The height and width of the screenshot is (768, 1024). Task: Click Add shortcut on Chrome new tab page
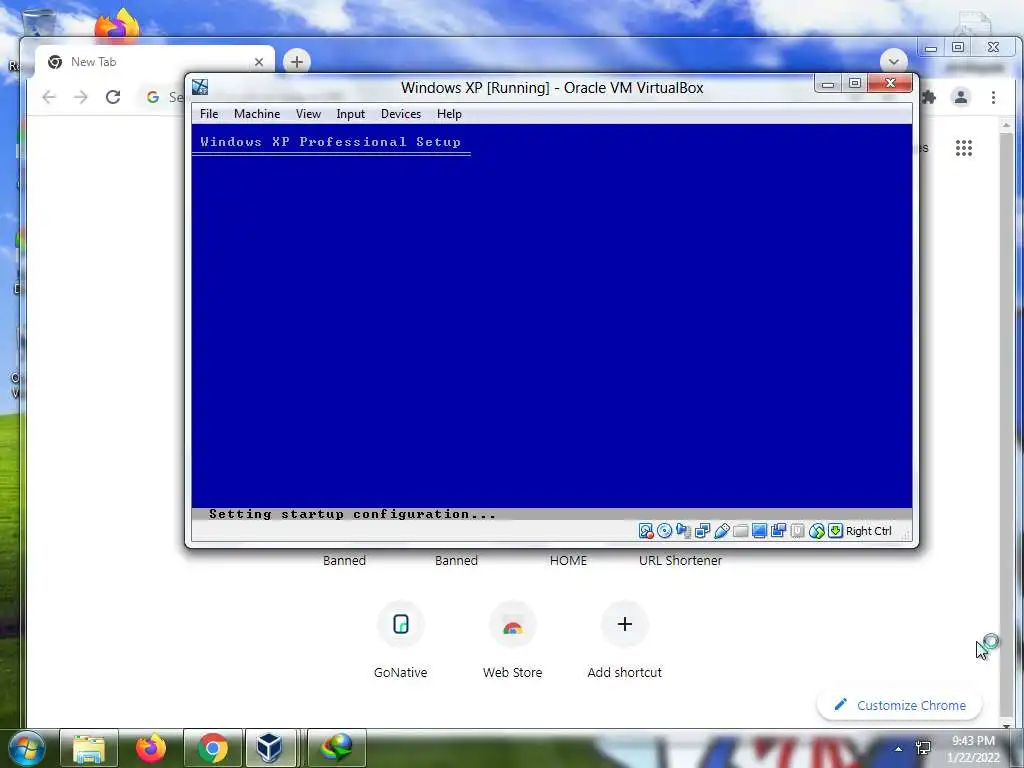click(x=624, y=640)
